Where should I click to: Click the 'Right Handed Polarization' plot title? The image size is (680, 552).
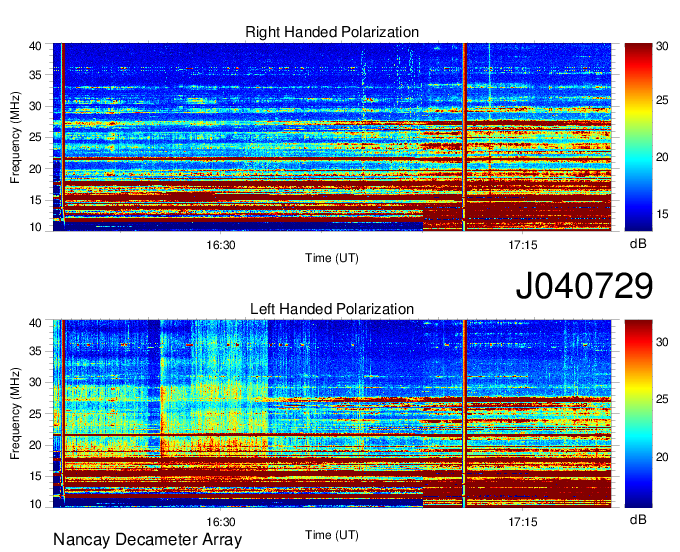tap(332, 32)
